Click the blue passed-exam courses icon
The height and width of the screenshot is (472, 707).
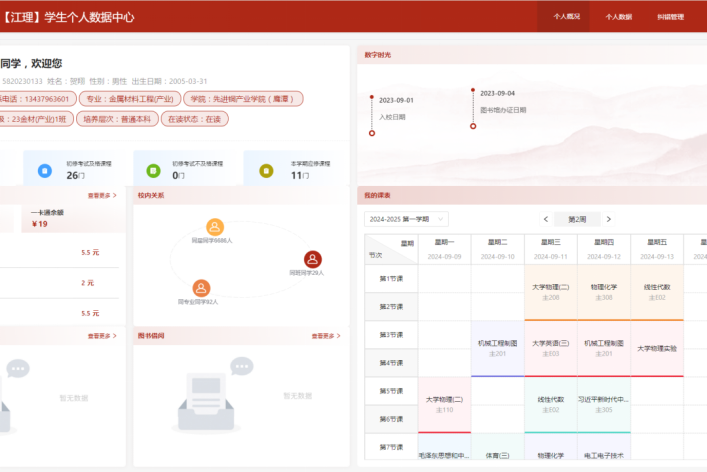(x=44, y=170)
